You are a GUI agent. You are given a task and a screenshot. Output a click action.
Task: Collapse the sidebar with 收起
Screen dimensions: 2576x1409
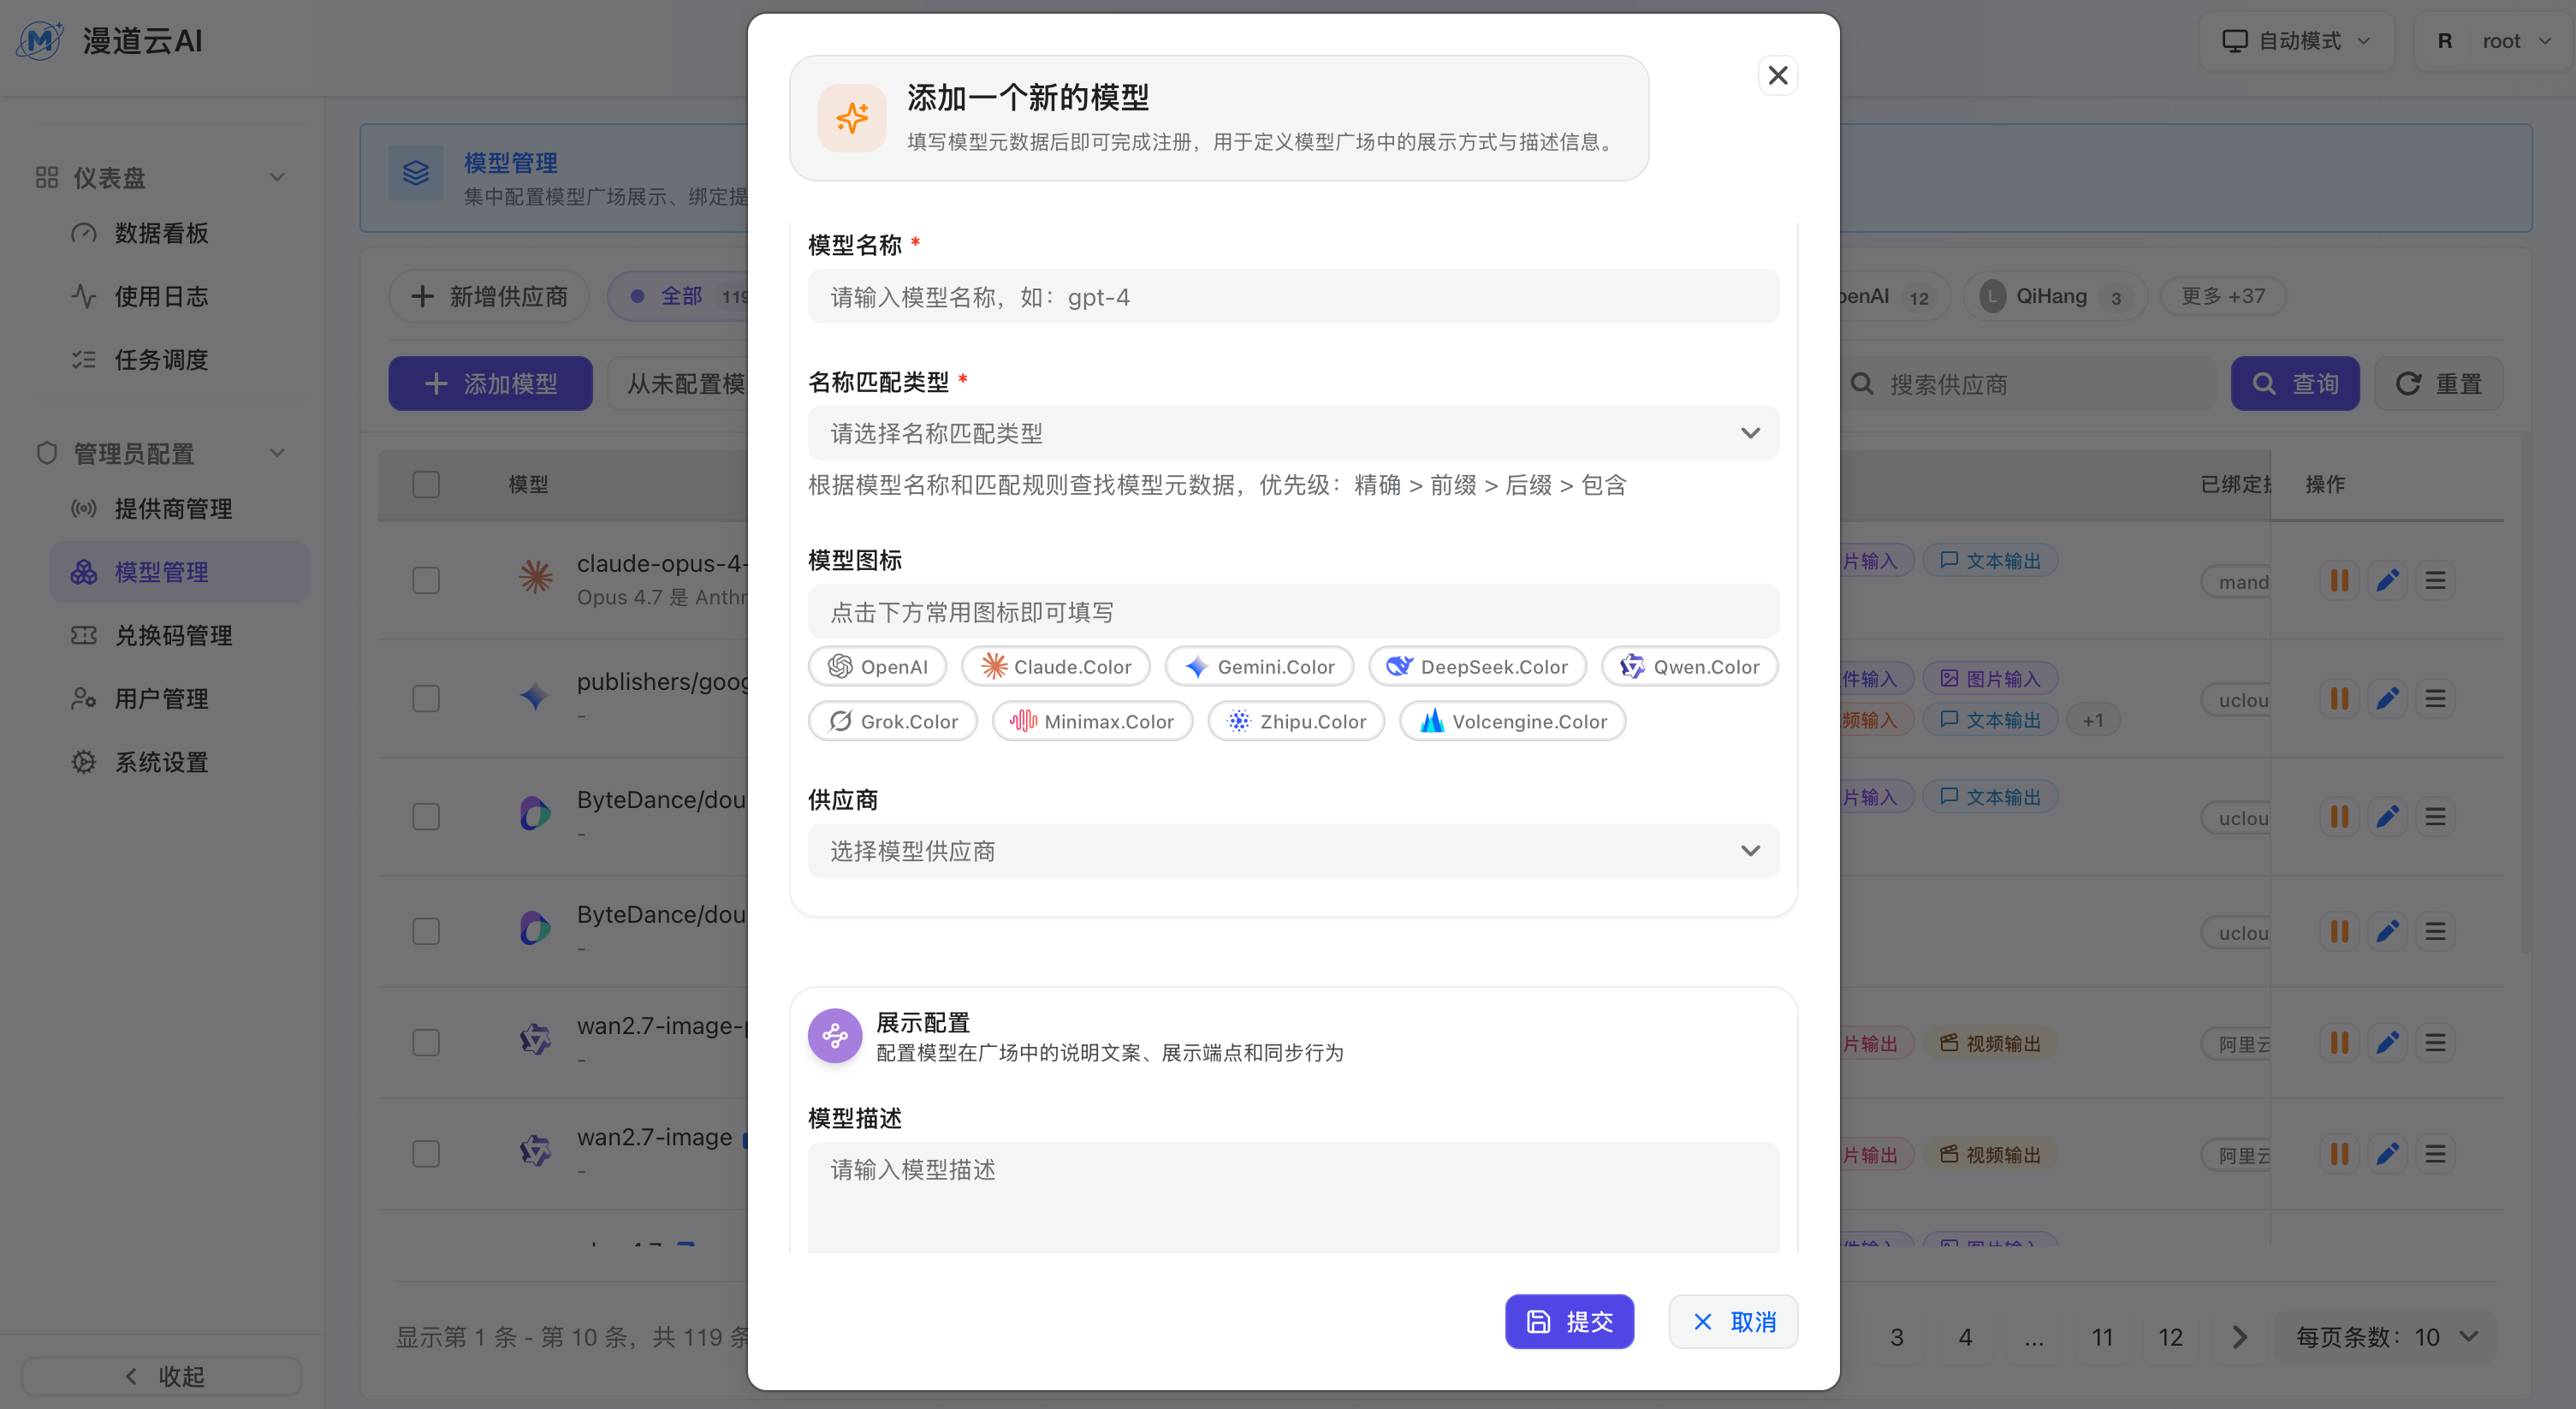(161, 1376)
